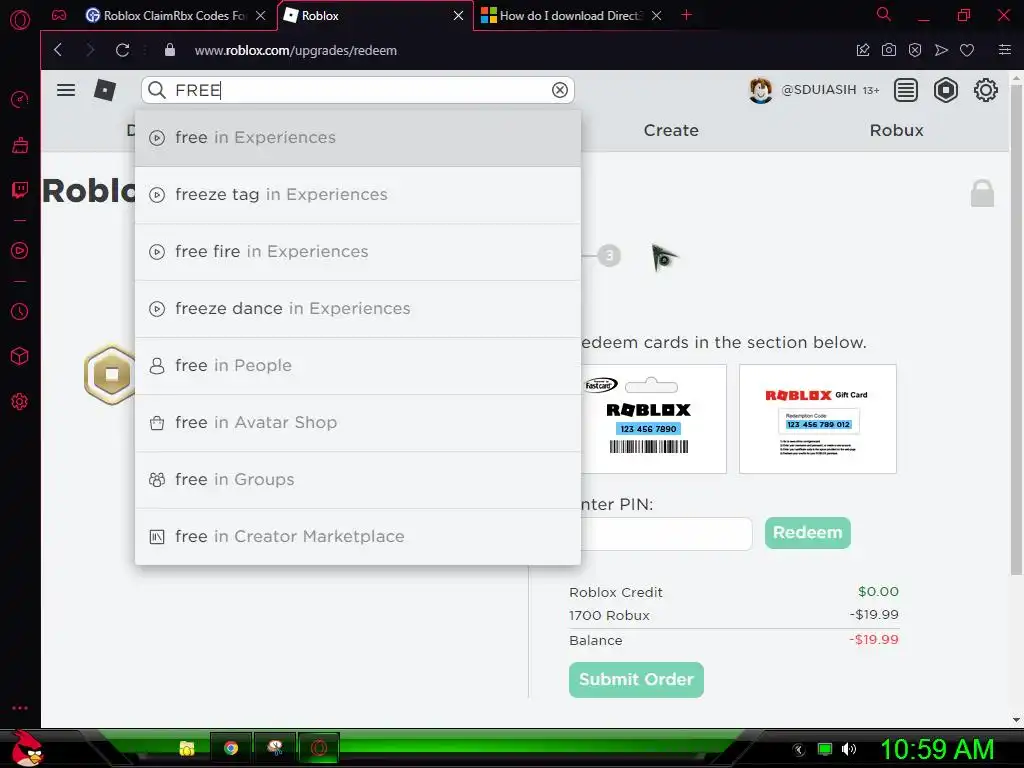Select 'free fire in Experiences' suggestion

click(358, 251)
